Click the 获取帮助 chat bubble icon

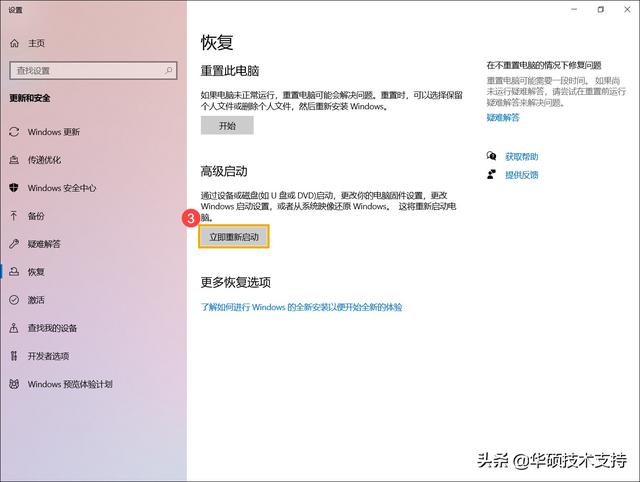tap(491, 156)
